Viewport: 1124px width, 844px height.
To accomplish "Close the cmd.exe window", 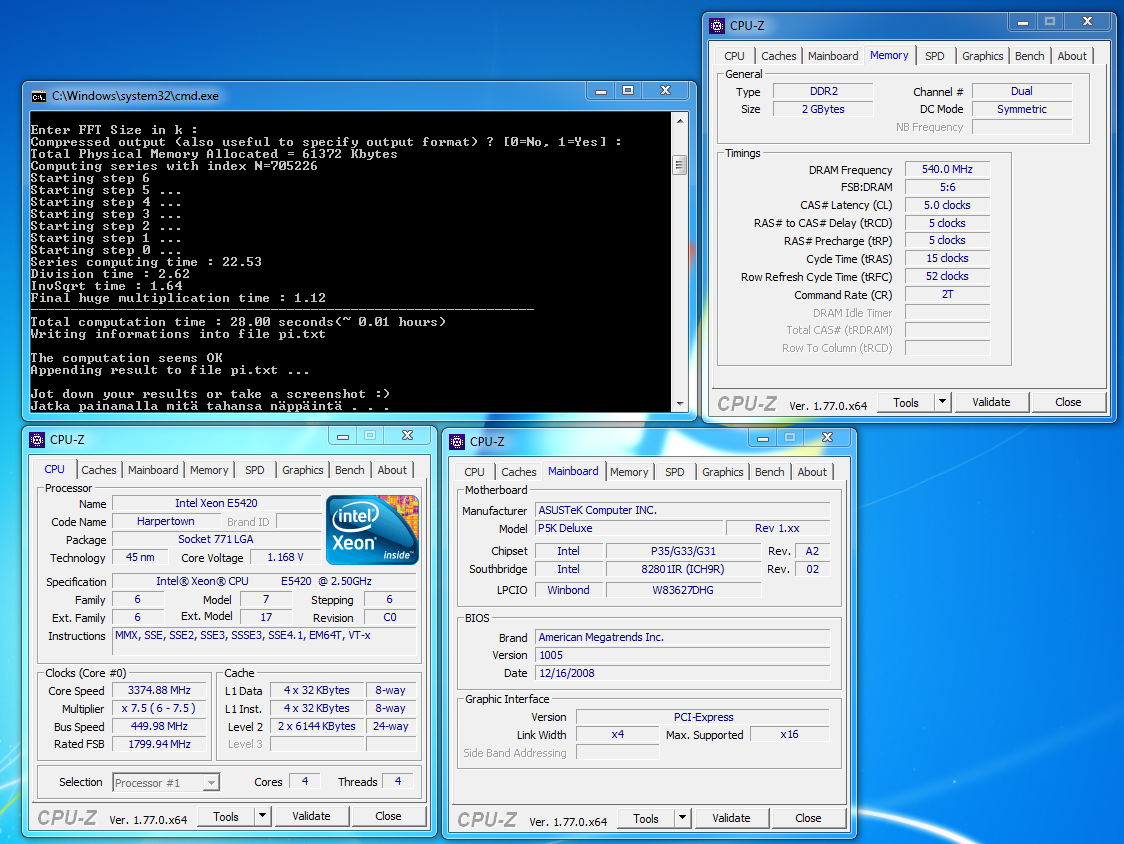I will pyautogui.click(x=665, y=91).
